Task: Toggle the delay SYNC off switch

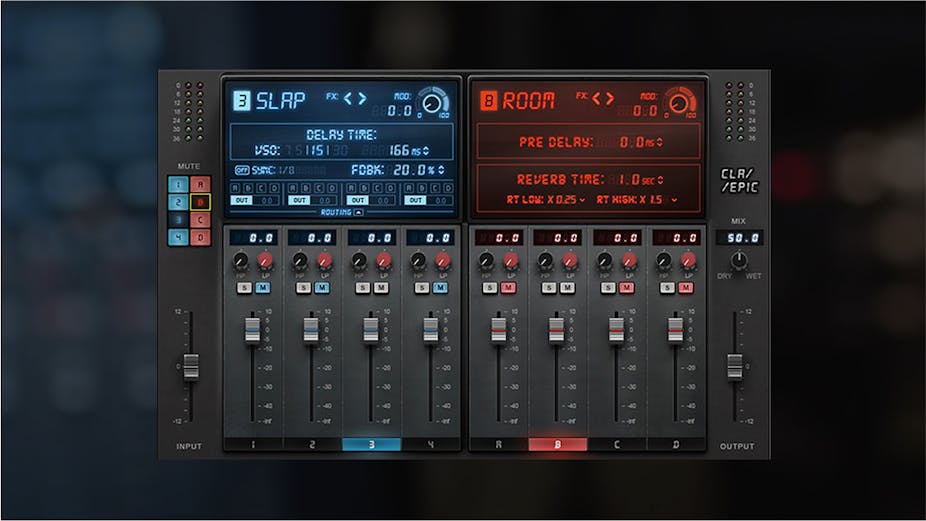Action: pos(241,170)
